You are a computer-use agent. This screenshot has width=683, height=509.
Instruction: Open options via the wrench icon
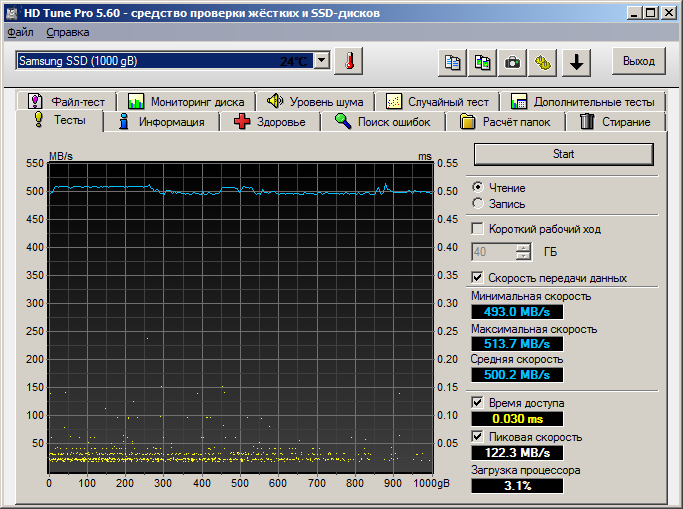coord(544,62)
